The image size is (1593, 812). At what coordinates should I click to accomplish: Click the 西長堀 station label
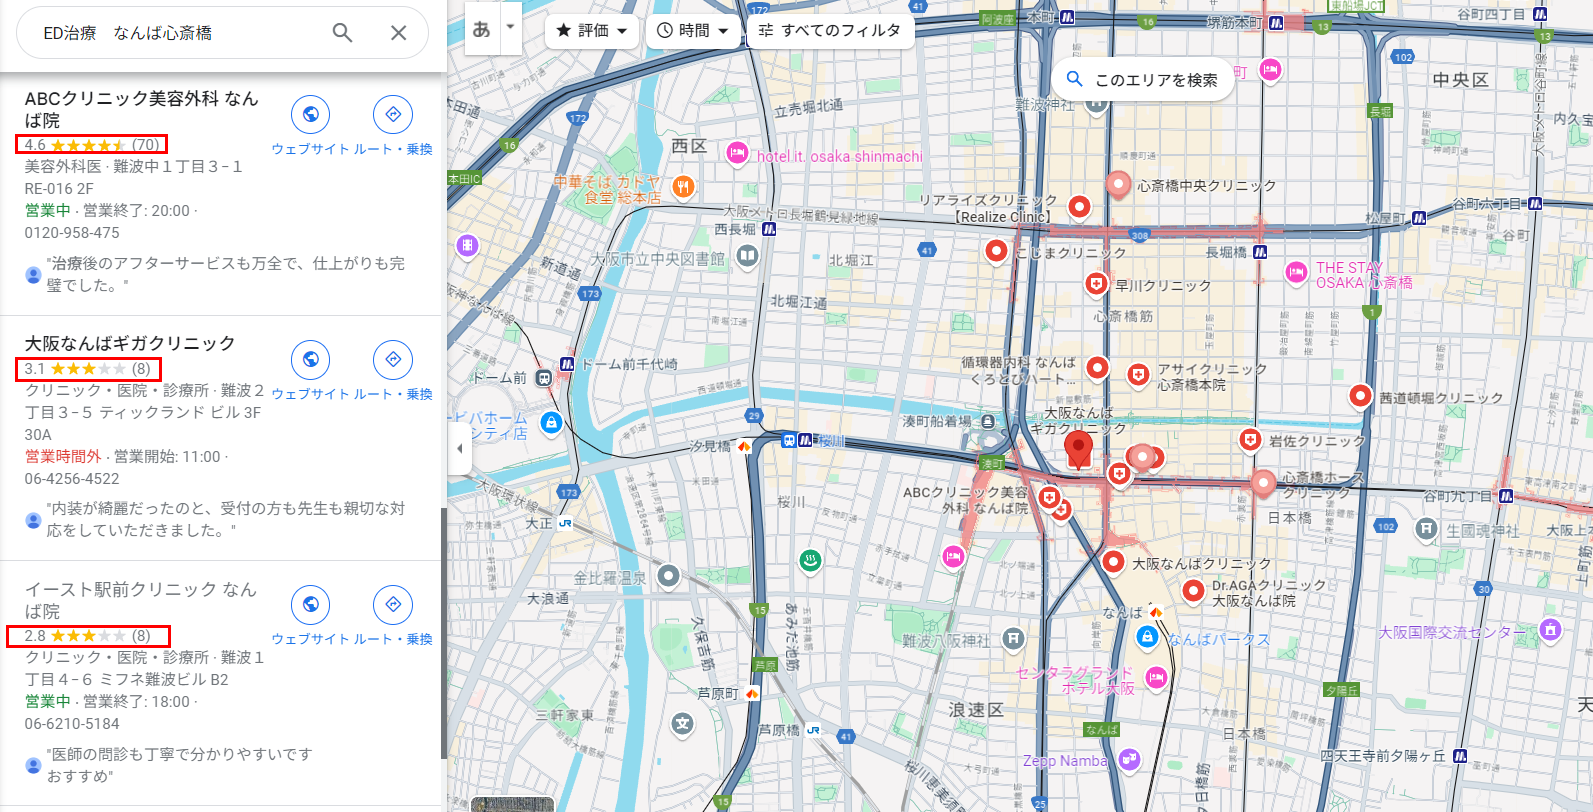point(734,229)
